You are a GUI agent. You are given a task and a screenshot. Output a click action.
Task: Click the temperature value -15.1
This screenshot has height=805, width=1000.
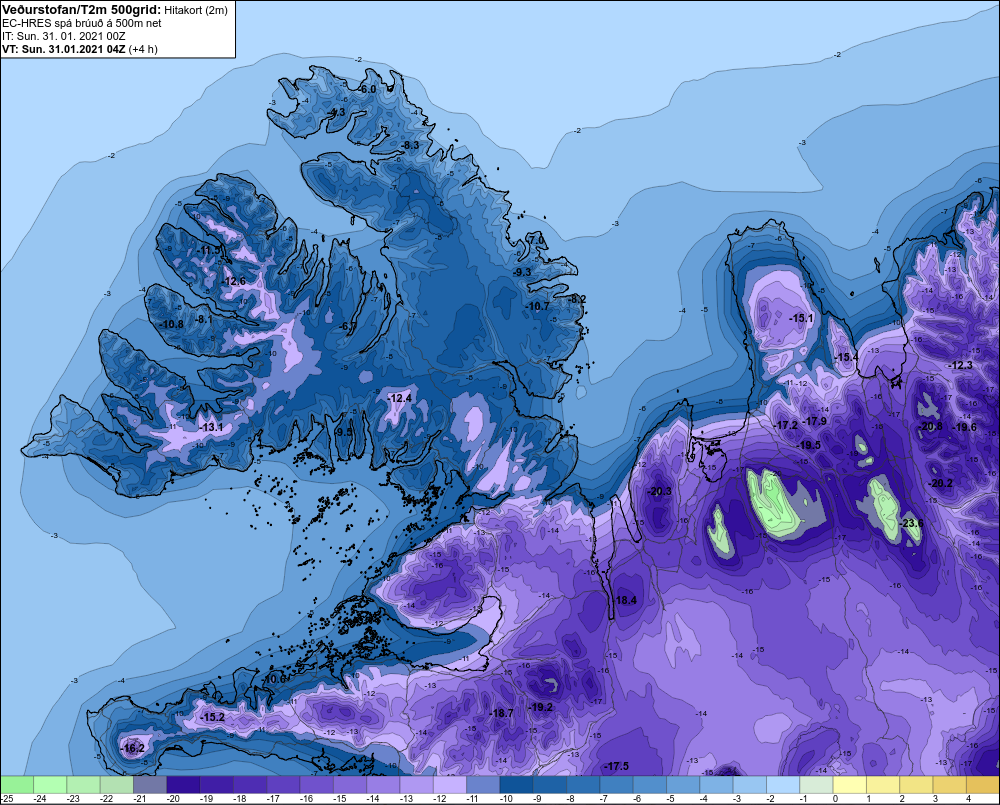point(802,318)
